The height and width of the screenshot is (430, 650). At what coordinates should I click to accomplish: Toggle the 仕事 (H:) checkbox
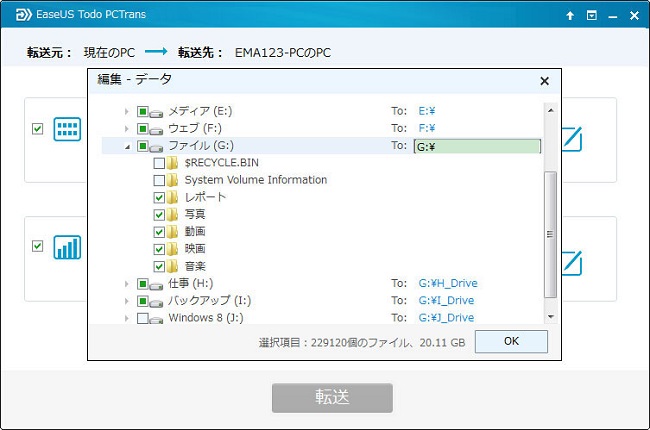pyautogui.click(x=143, y=284)
